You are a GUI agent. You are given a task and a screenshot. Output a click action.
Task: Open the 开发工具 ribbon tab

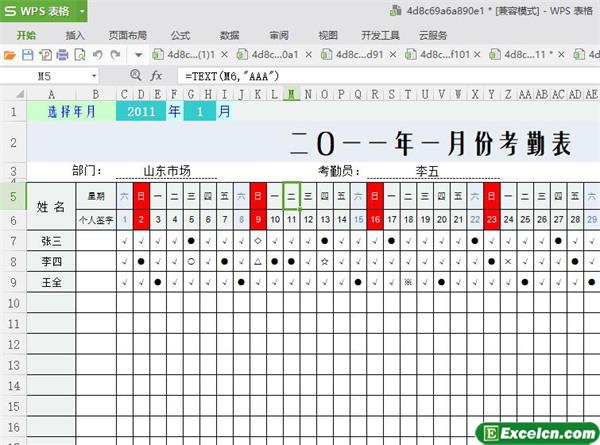(380, 36)
